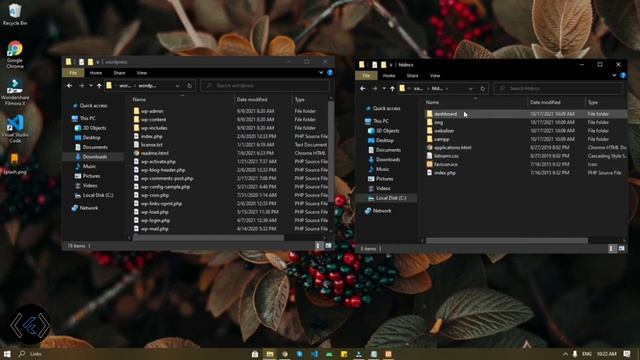Open View tab in htdocs window
The height and width of the screenshot is (360, 640).
pyautogui.click(x=435, y=76)
